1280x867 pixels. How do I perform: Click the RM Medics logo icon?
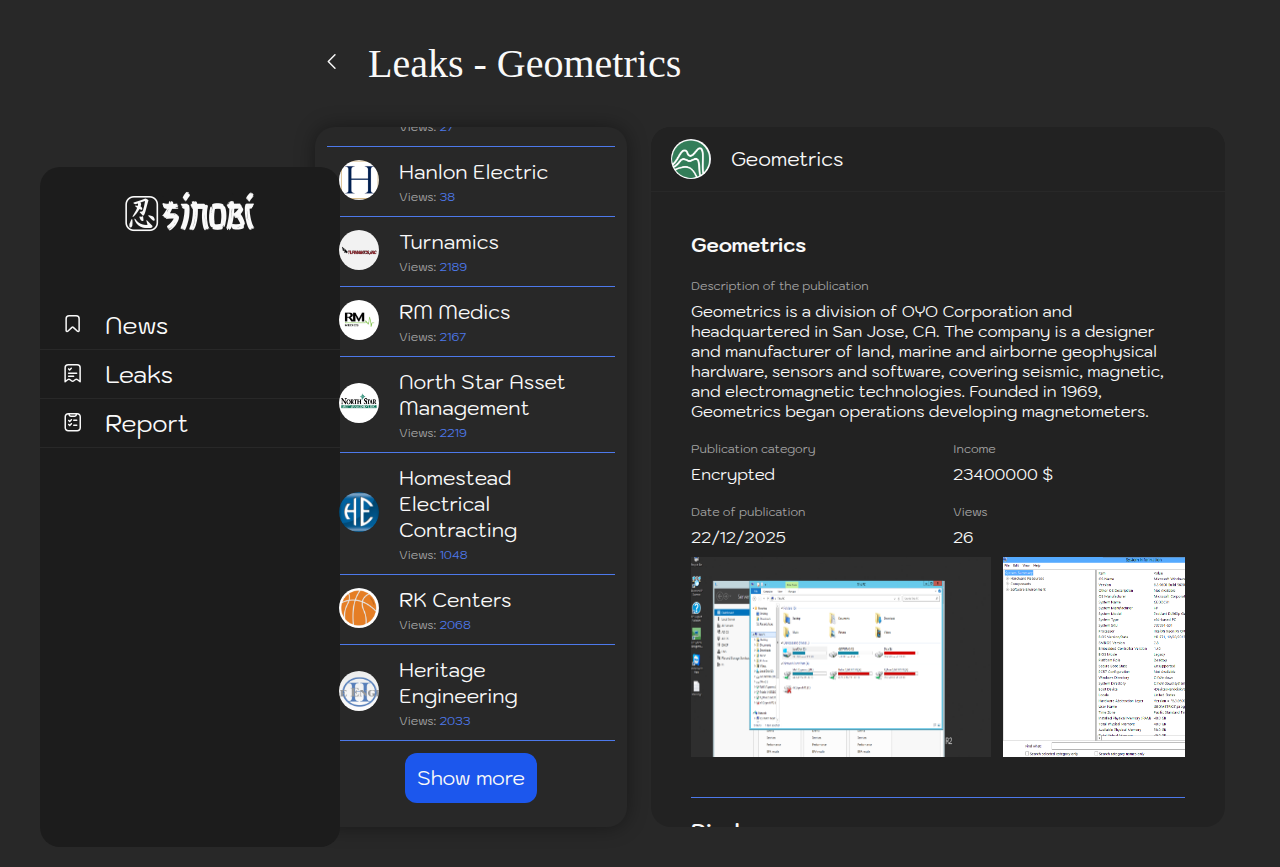coord(359,320)
